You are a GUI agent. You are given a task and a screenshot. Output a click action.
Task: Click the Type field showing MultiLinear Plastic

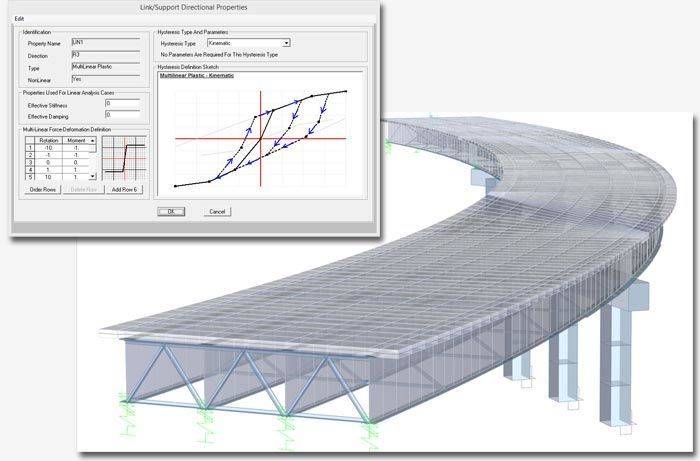coord(106,67)
